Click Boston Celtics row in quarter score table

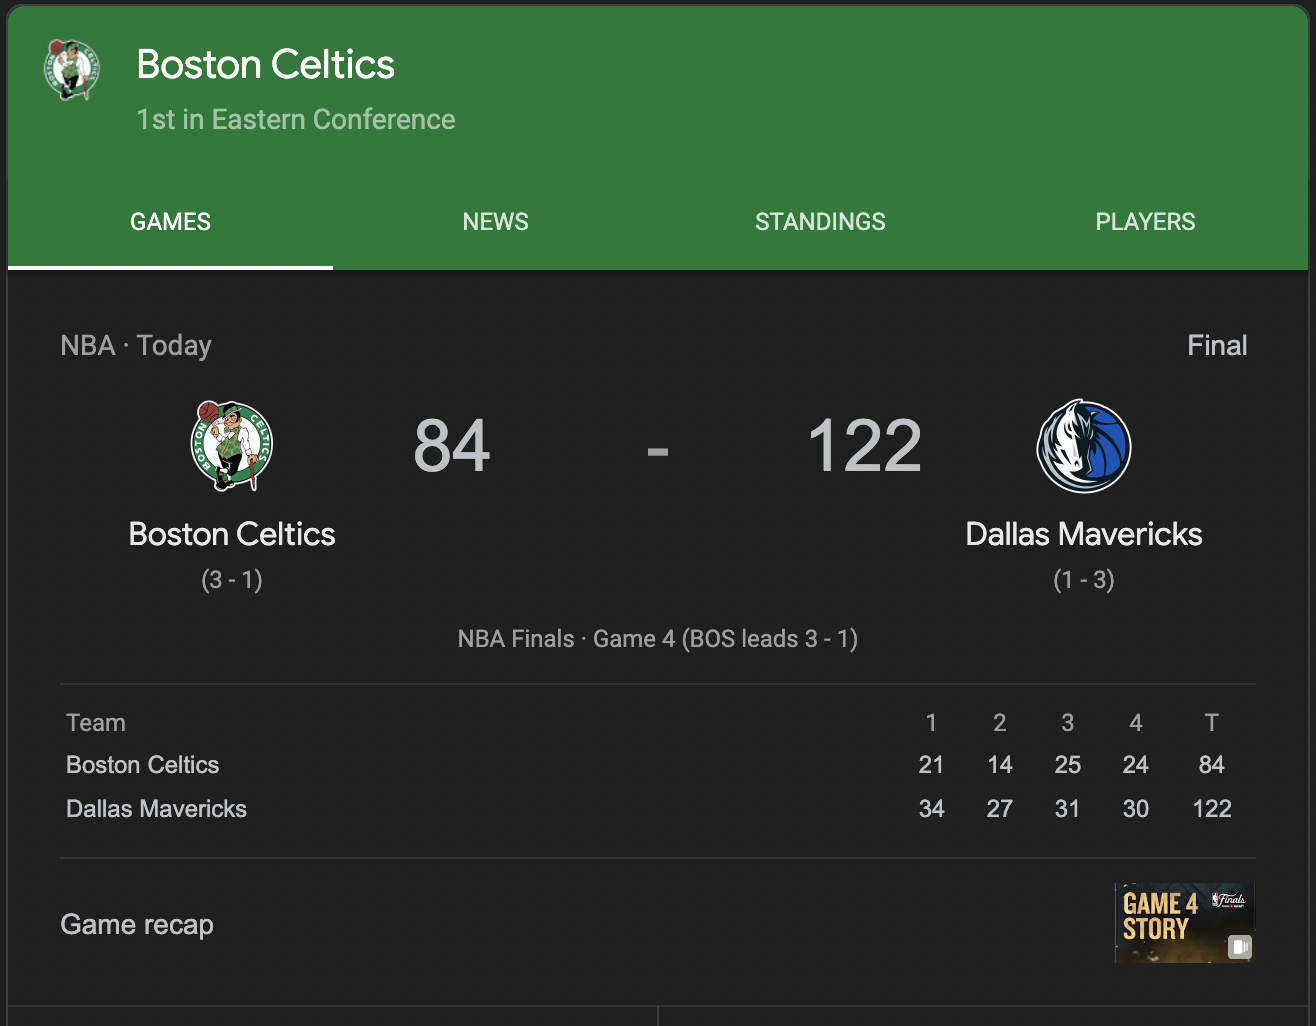point(658,765)
